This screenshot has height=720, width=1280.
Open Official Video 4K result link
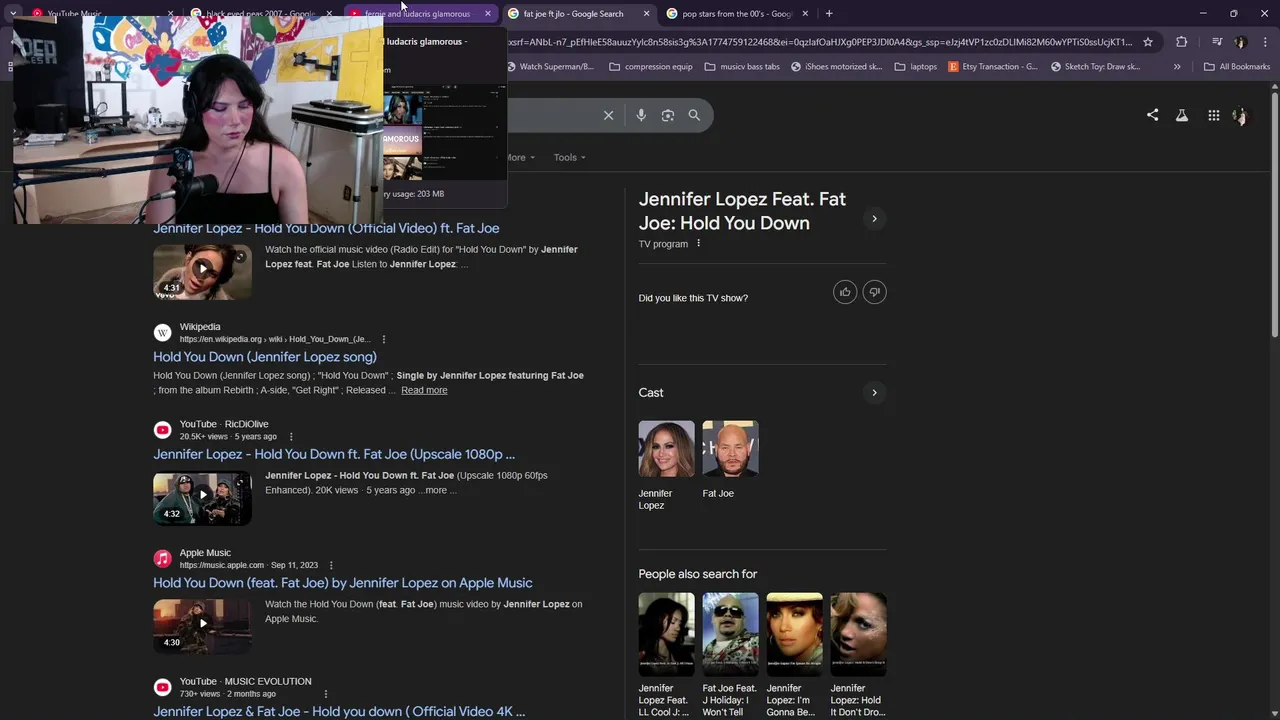click(x=339, y=711)
